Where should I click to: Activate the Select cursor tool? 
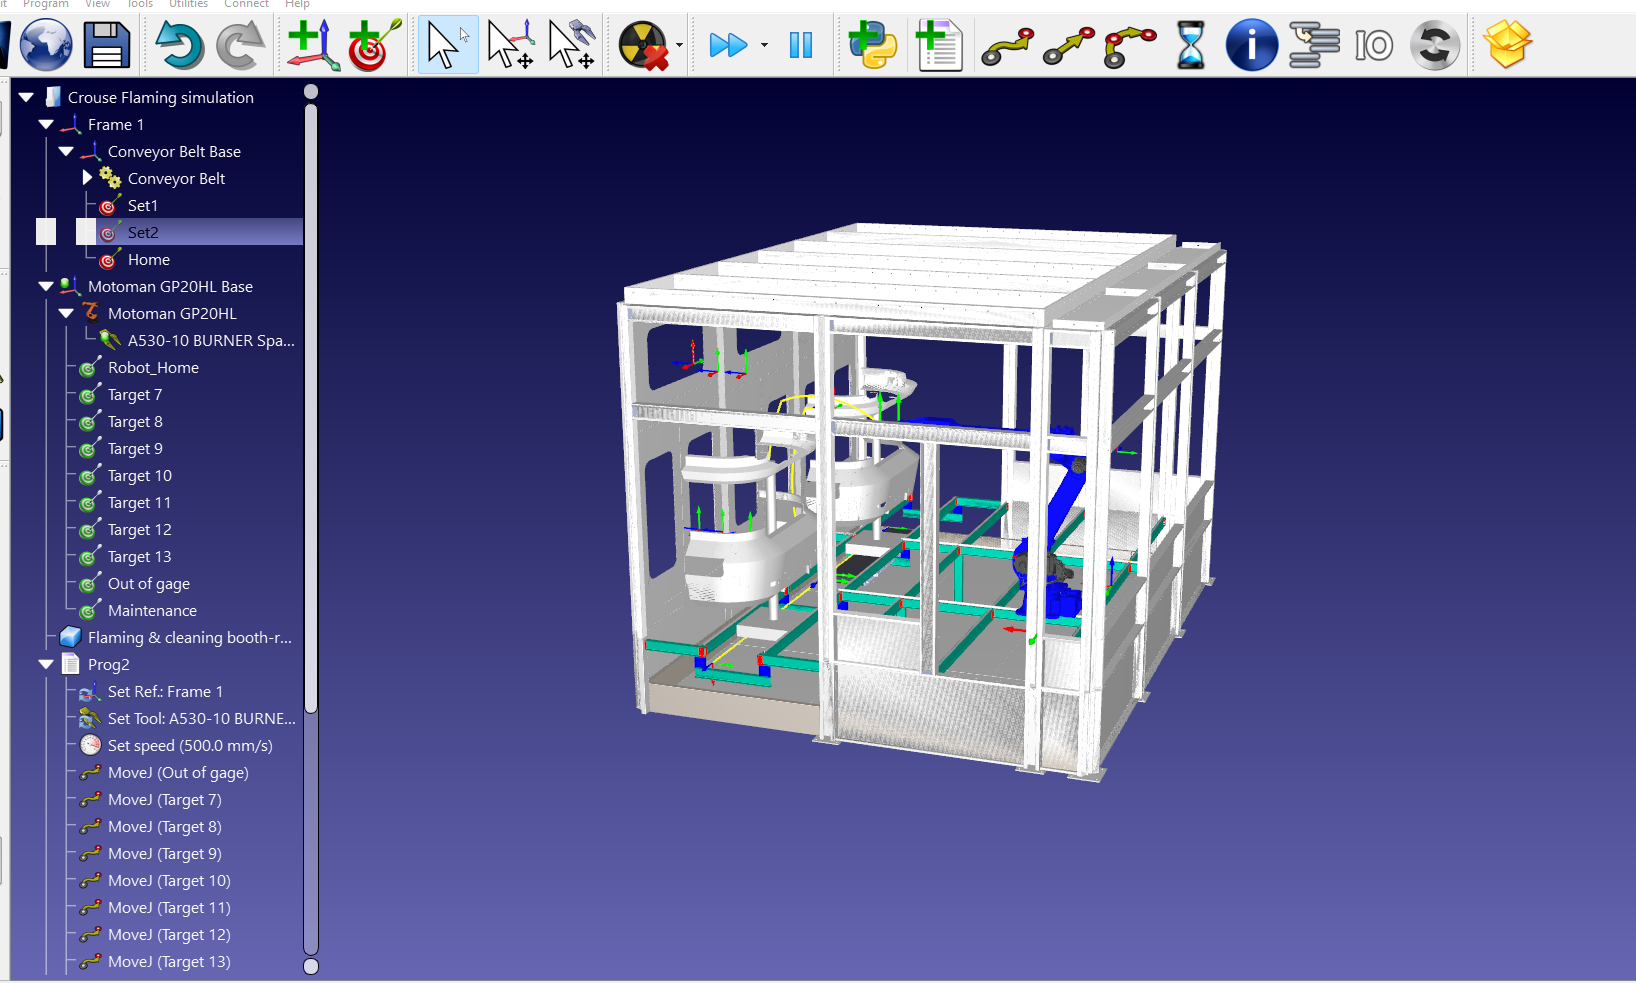pos(447,45)
